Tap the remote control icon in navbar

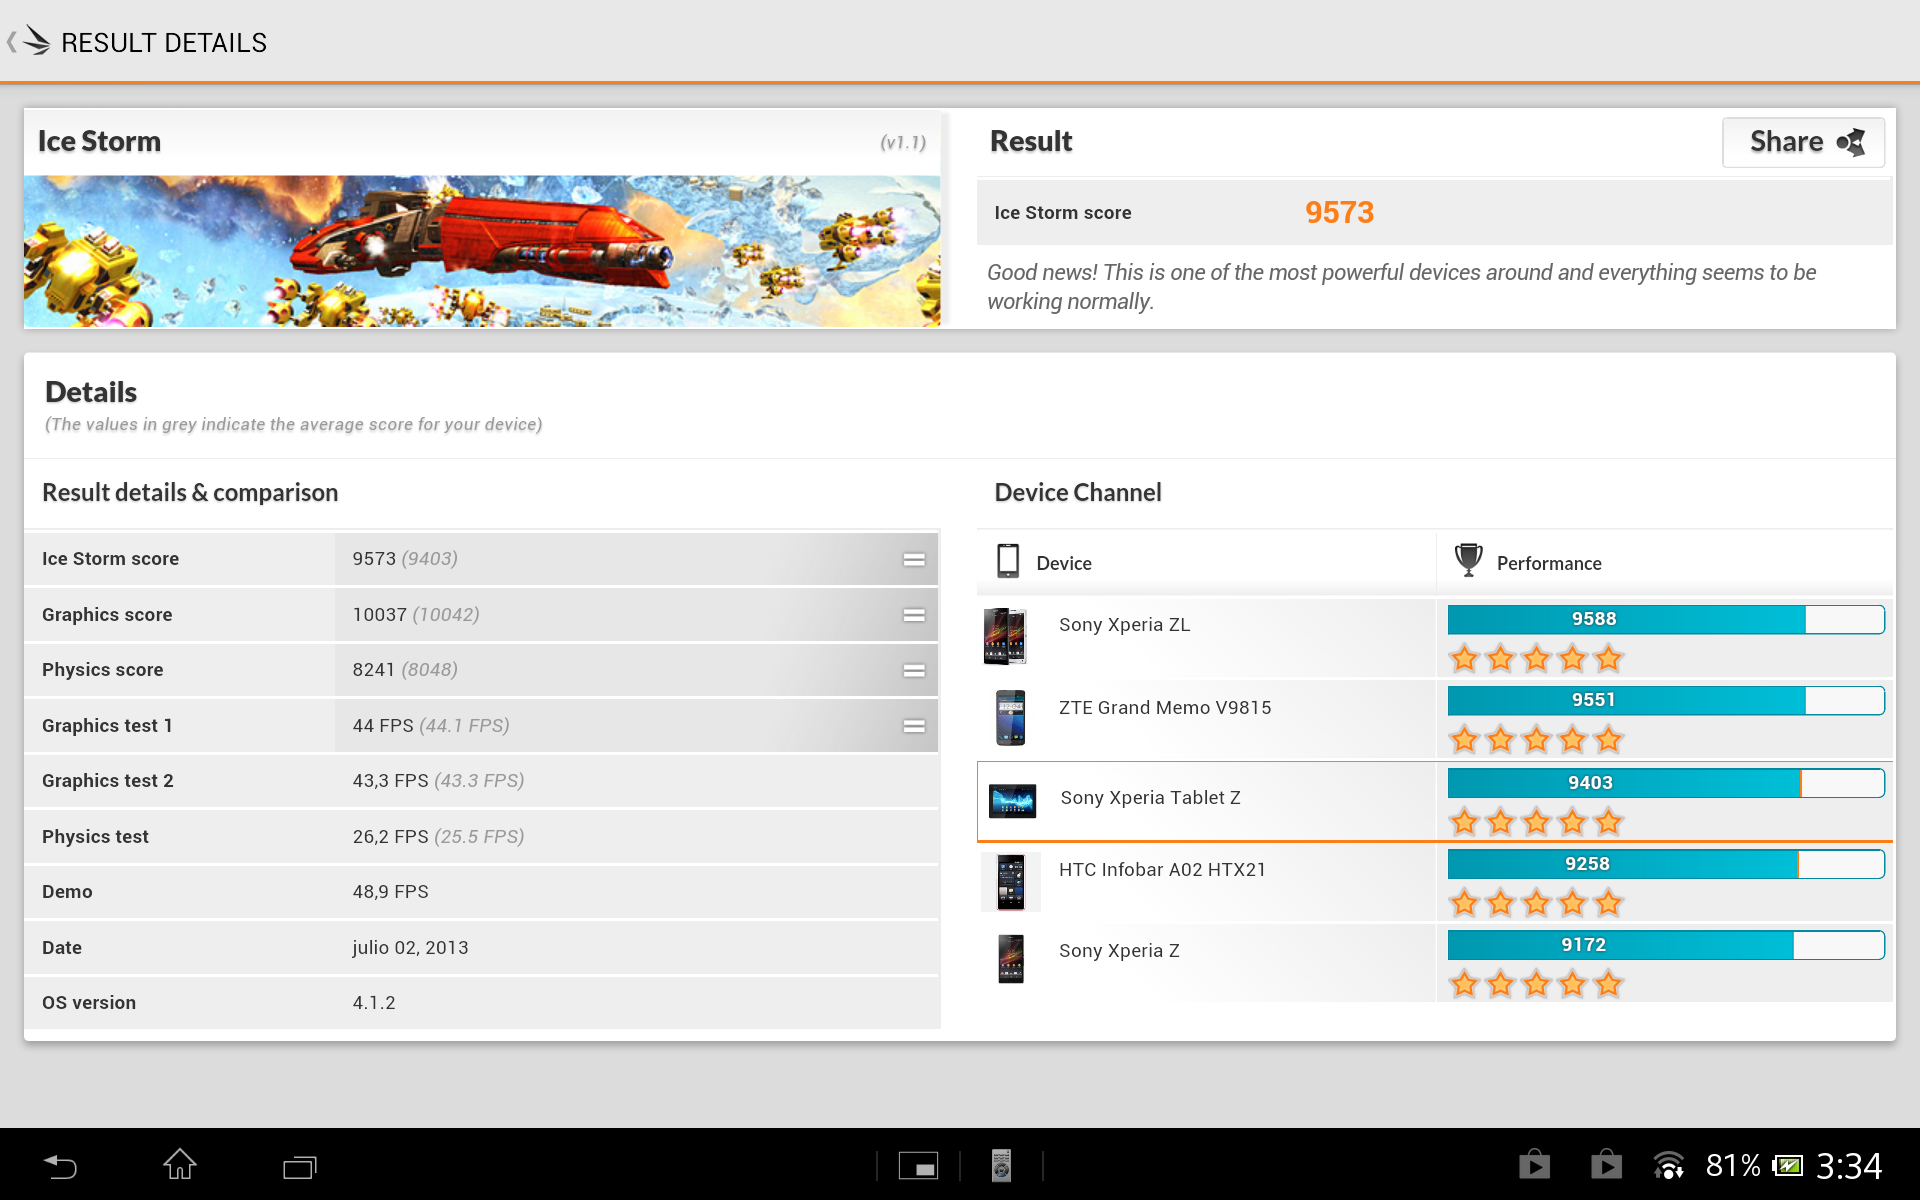1001,1166
